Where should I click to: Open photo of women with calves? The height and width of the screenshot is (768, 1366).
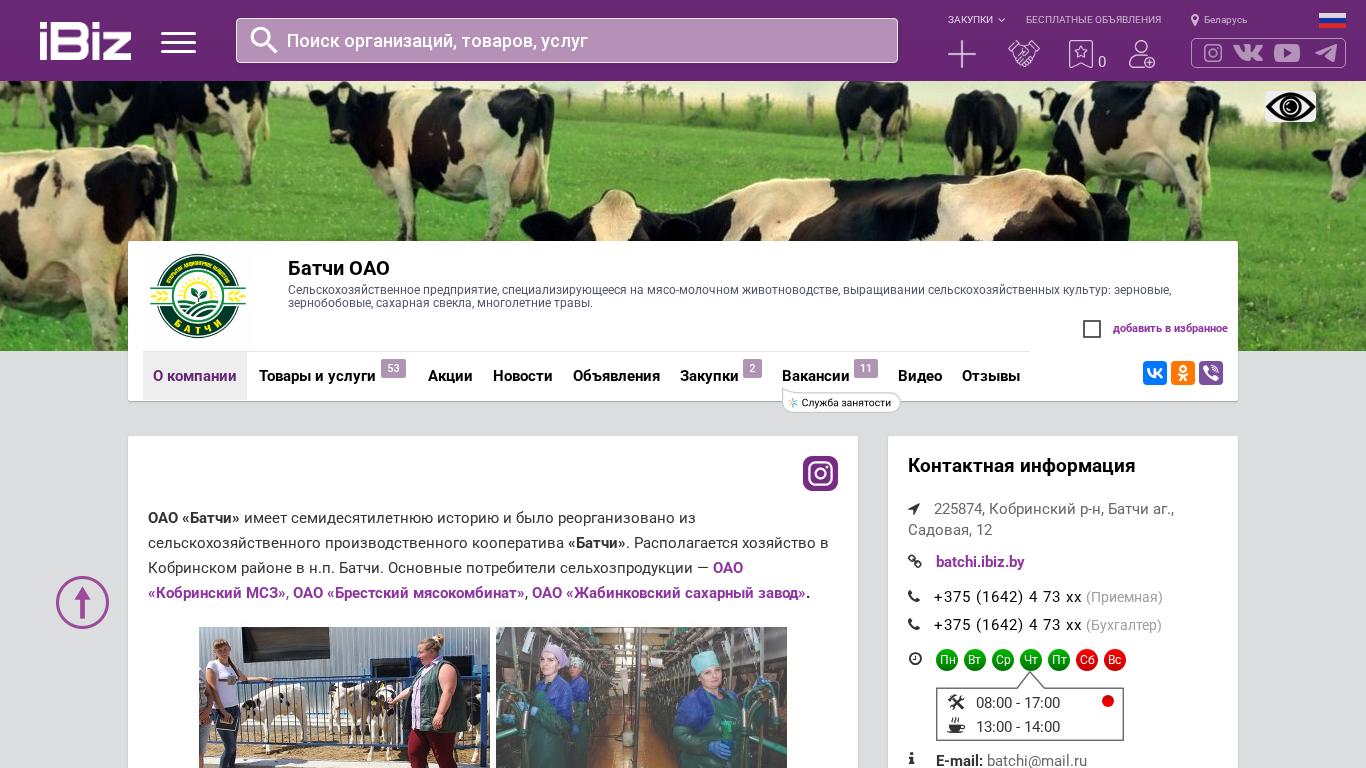[x=344, y=697]
